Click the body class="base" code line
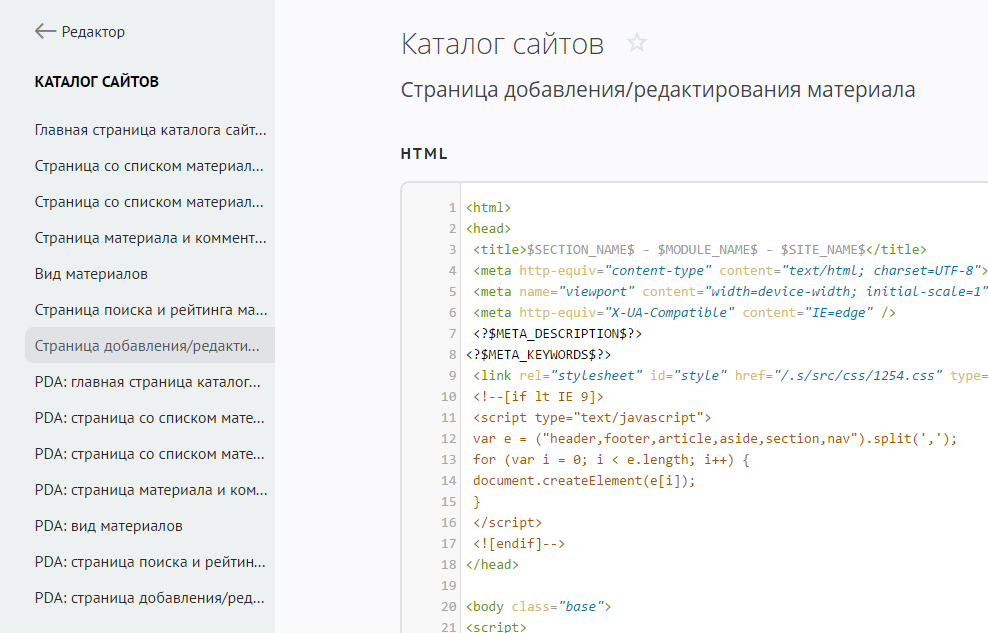The height and width of the screenshot is (633, 988). [538, 607]
